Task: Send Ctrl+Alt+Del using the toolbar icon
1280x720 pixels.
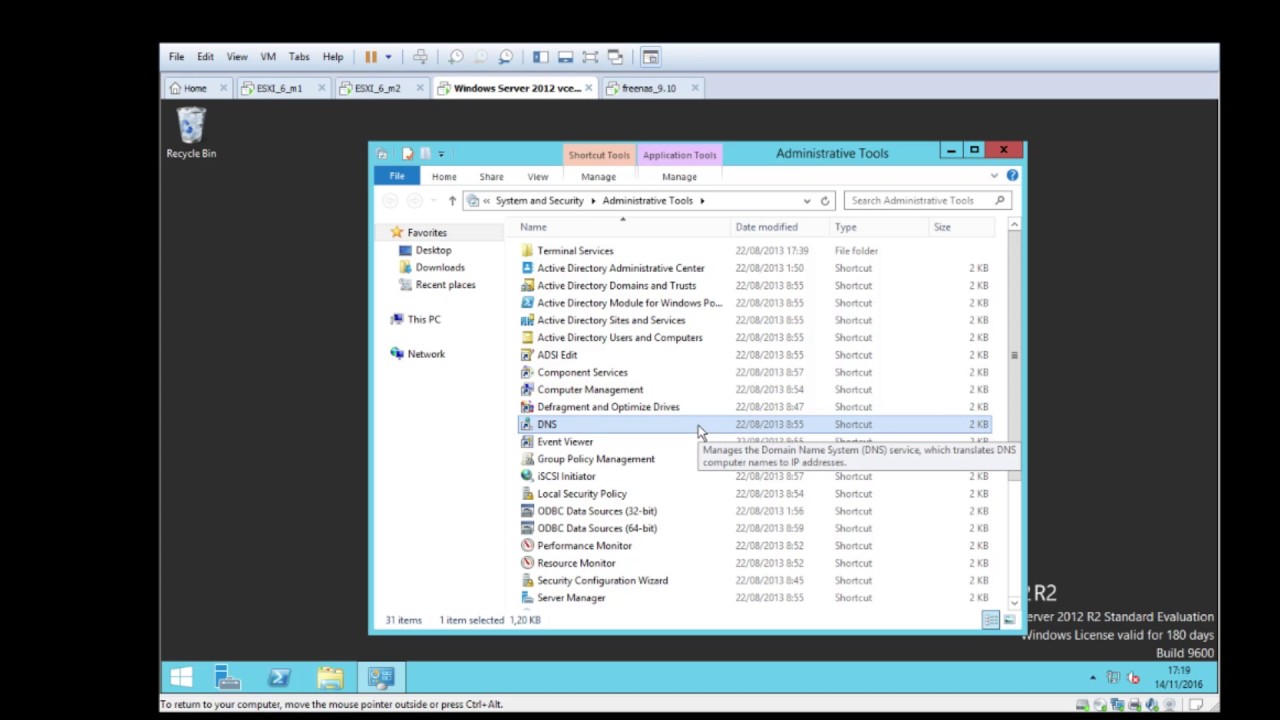Action: [x=420, y=57]
